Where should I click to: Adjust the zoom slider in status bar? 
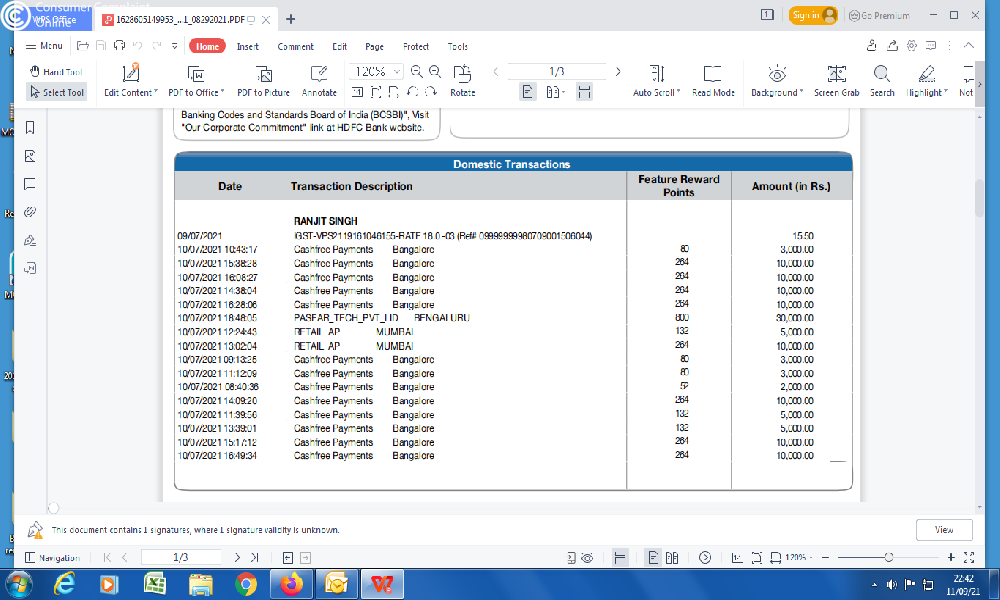888,557
